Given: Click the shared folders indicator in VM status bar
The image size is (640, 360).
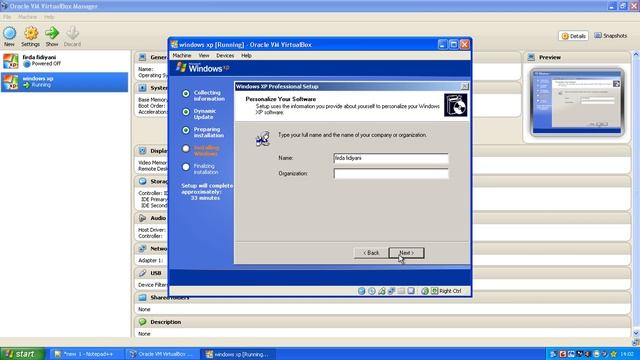Looking at the screenshot, I should point(401,291).
